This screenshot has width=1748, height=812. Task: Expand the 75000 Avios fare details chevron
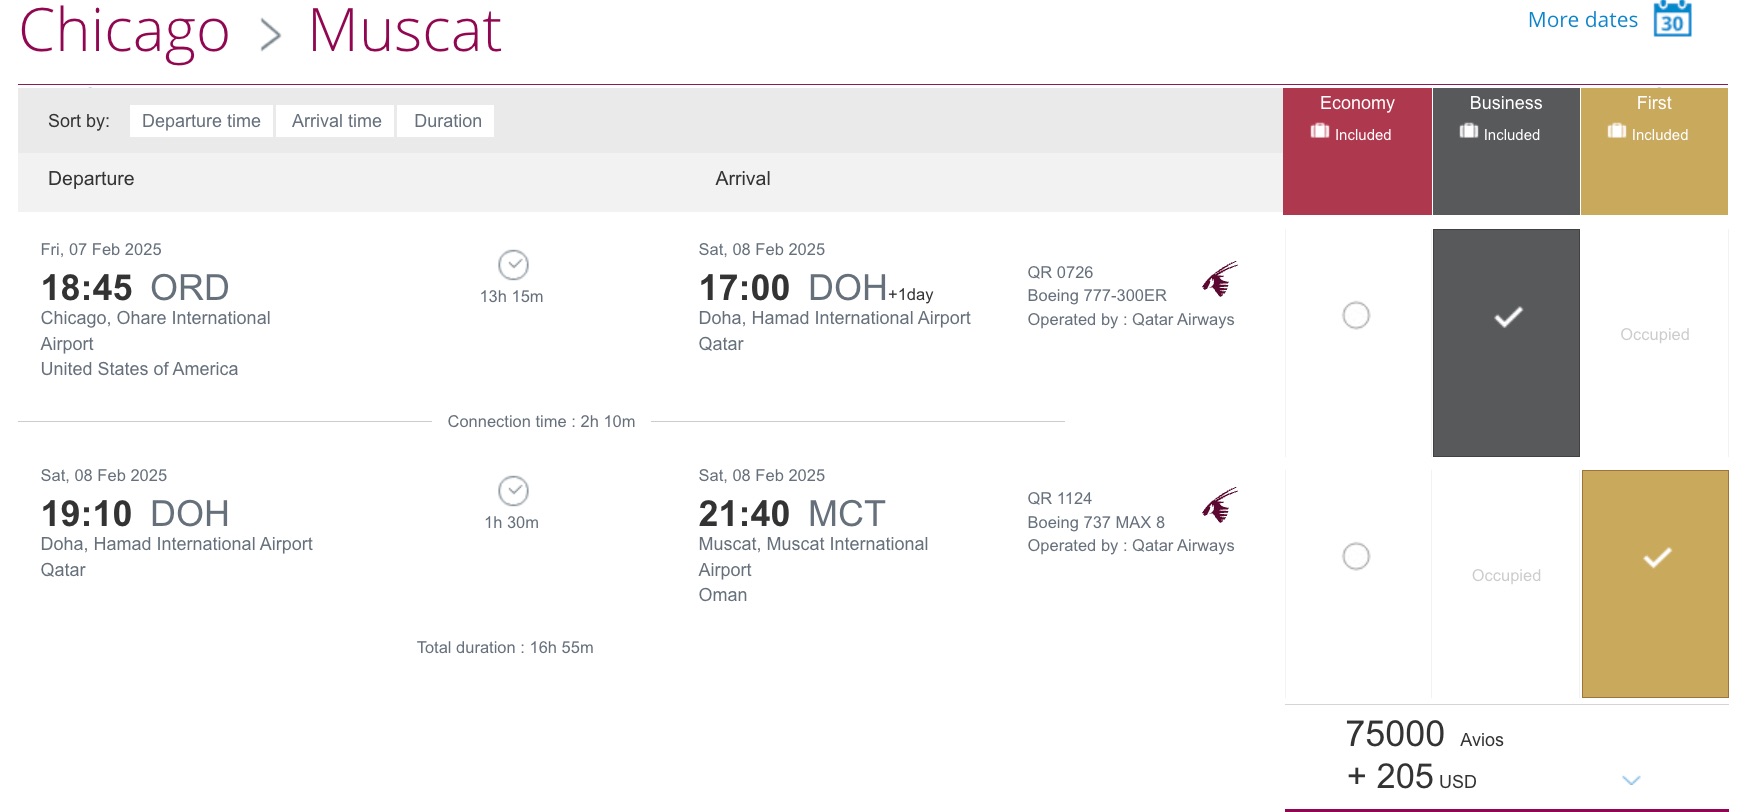click(1631, 779)
